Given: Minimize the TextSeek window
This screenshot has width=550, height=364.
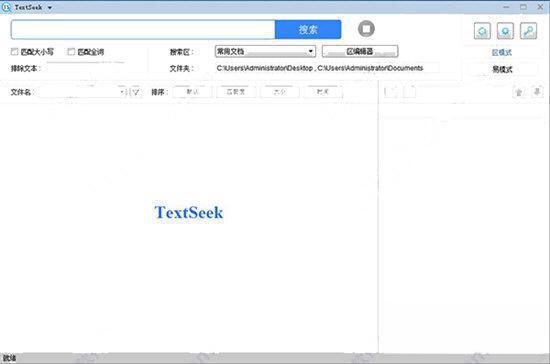Looking at the screenshot, I should point(506,7).
